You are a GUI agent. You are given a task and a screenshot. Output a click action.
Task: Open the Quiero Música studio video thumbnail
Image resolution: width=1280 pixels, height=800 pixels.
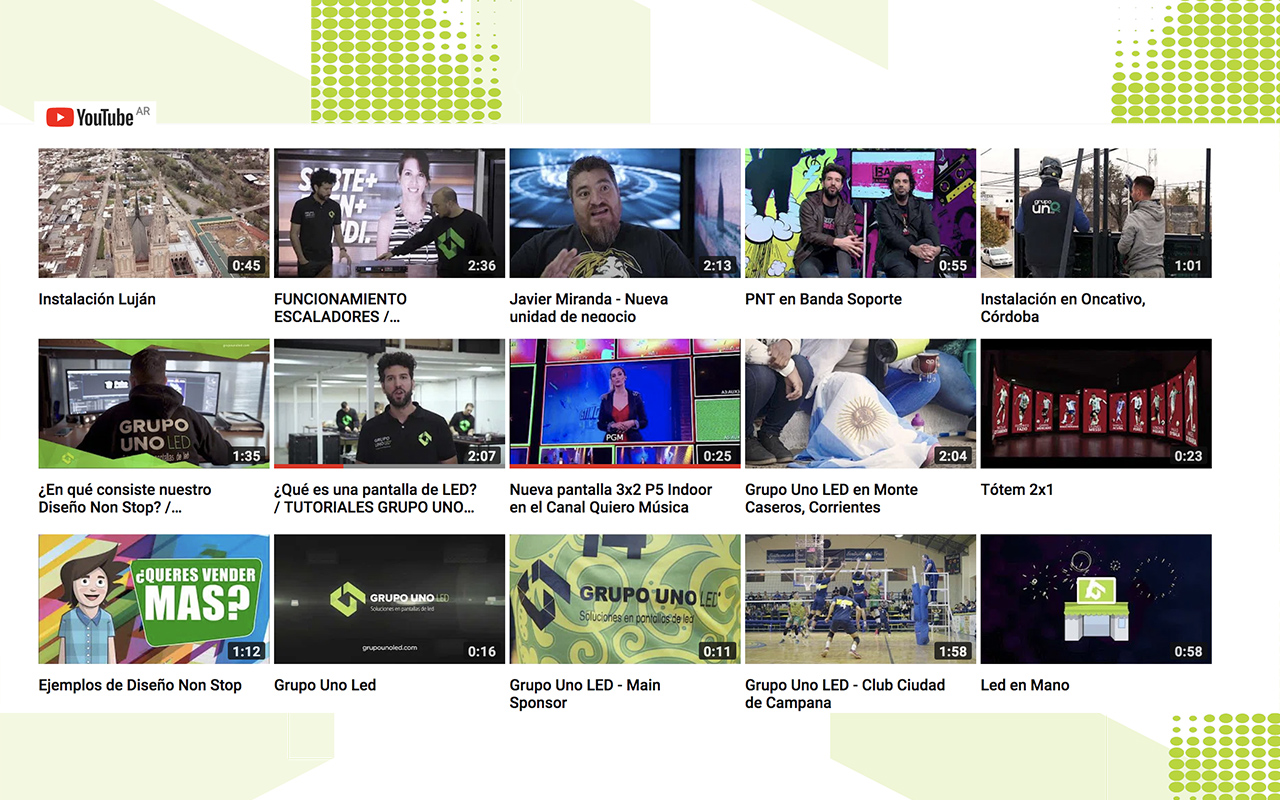click(x=625, y=403)
